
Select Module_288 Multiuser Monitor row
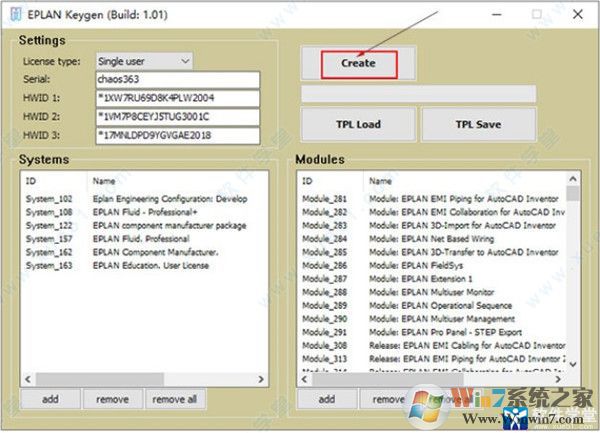point(432,292)
